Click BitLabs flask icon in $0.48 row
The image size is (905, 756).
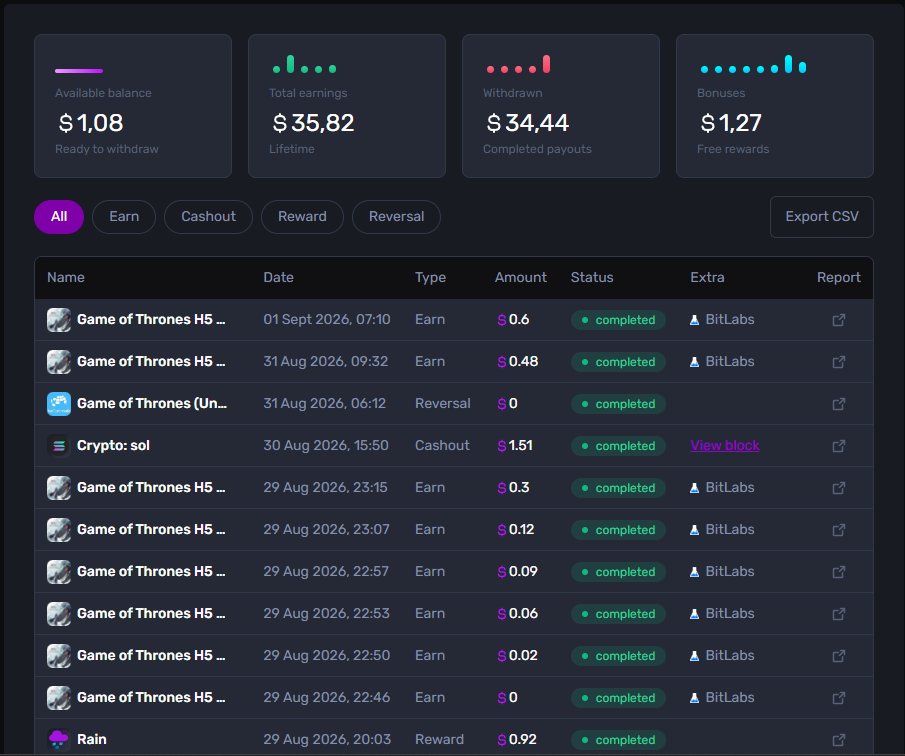(x=694, y=362)
